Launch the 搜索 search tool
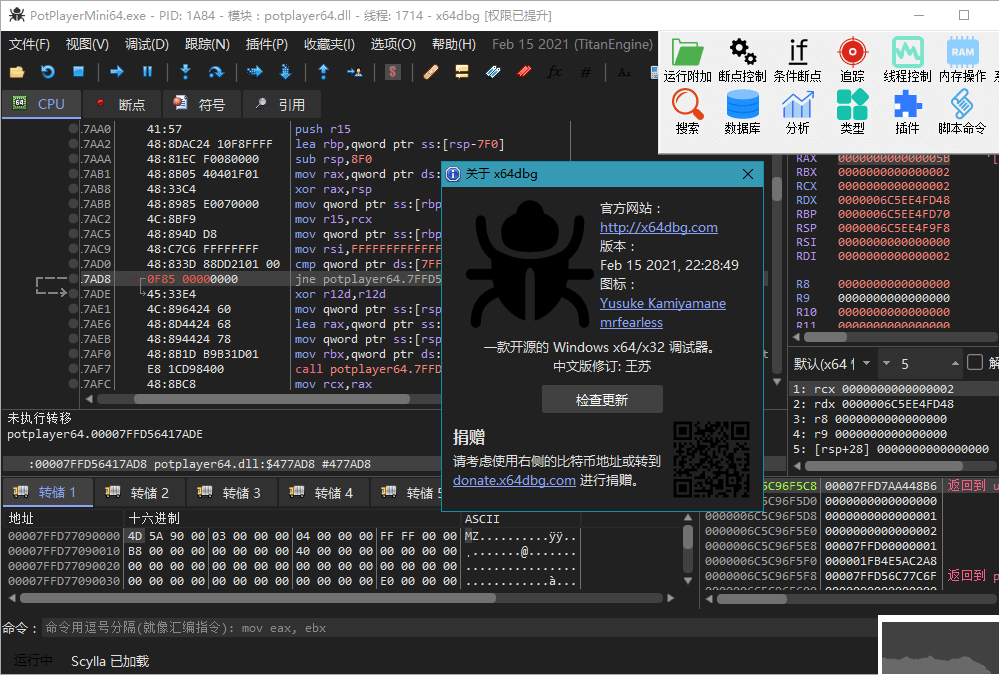Screen dimensions: 999x675 tap(690, 112)
